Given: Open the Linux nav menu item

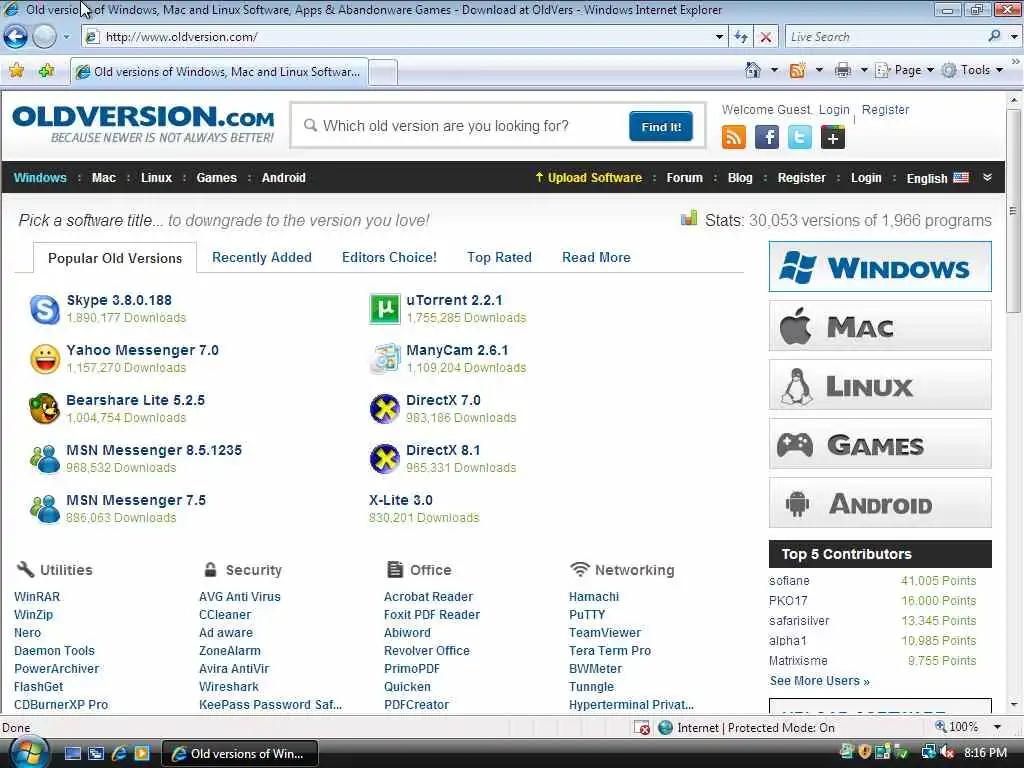Looking at the screenshot, I should (157, 178).
